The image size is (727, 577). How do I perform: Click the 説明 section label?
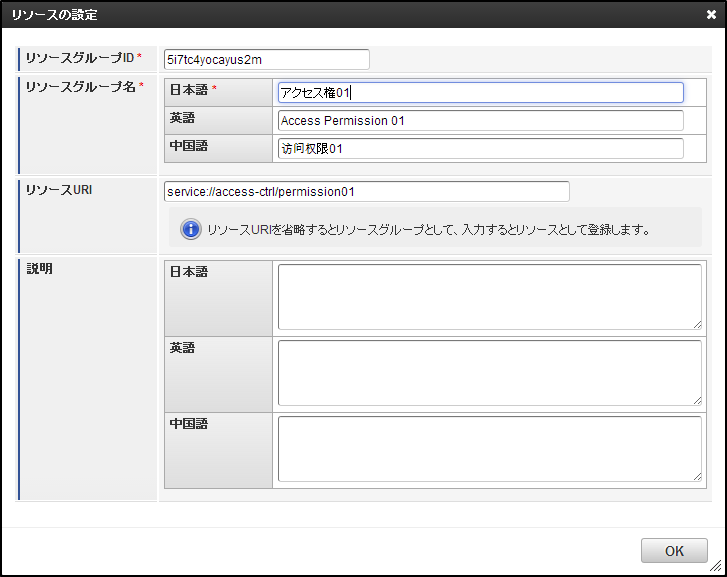coord(40,268)
